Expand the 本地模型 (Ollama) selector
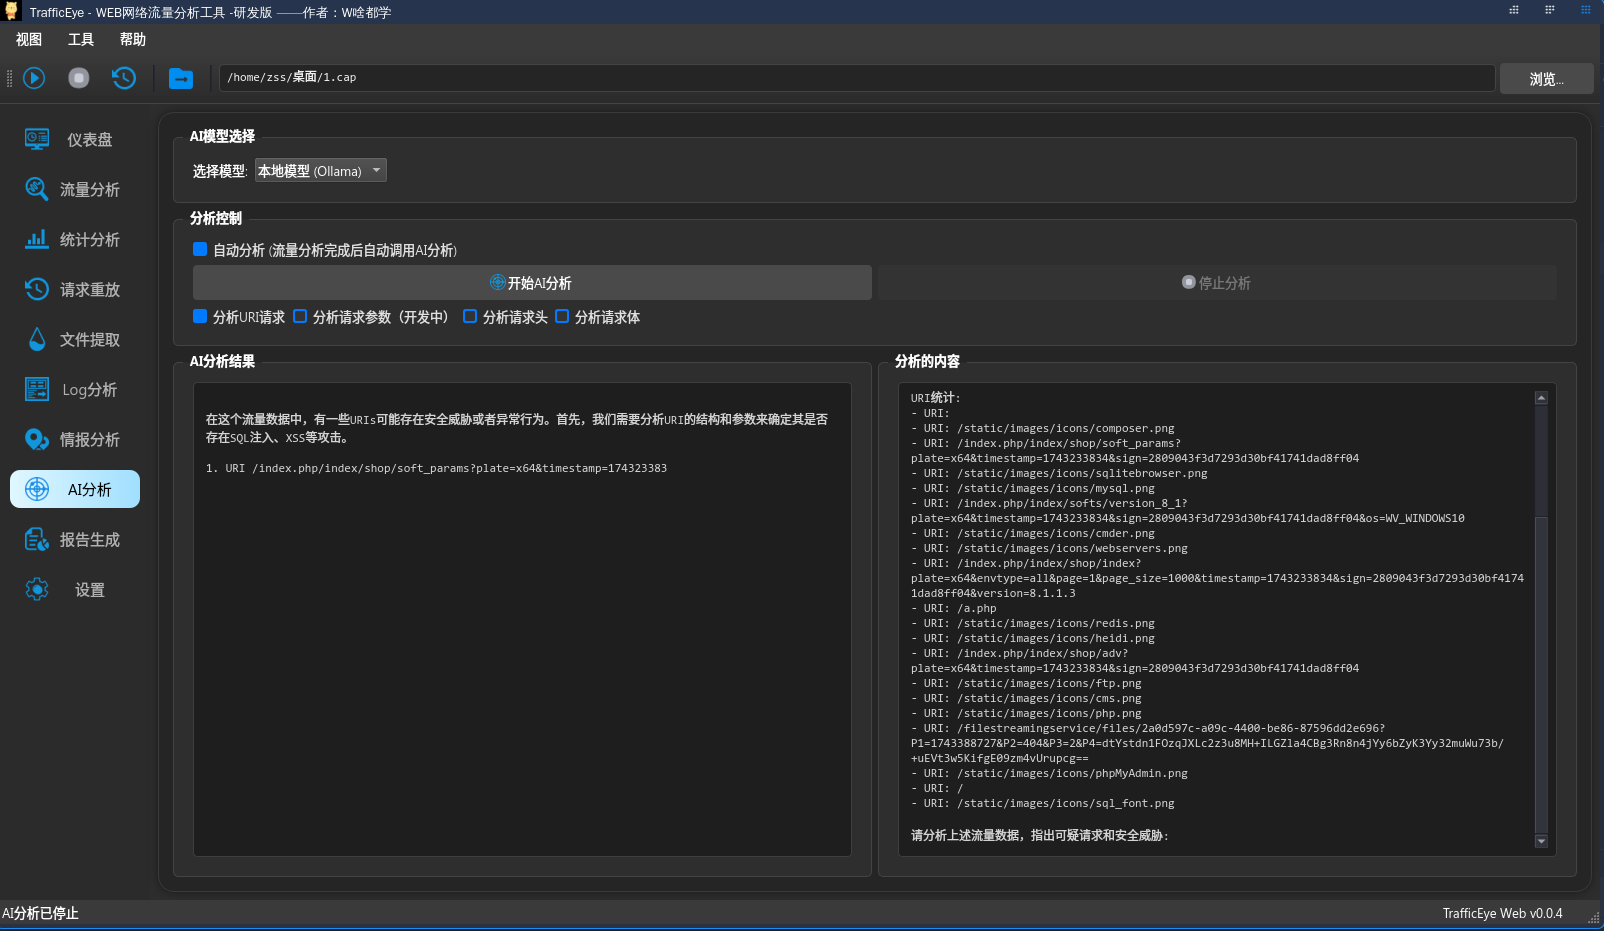 [320, 170]
